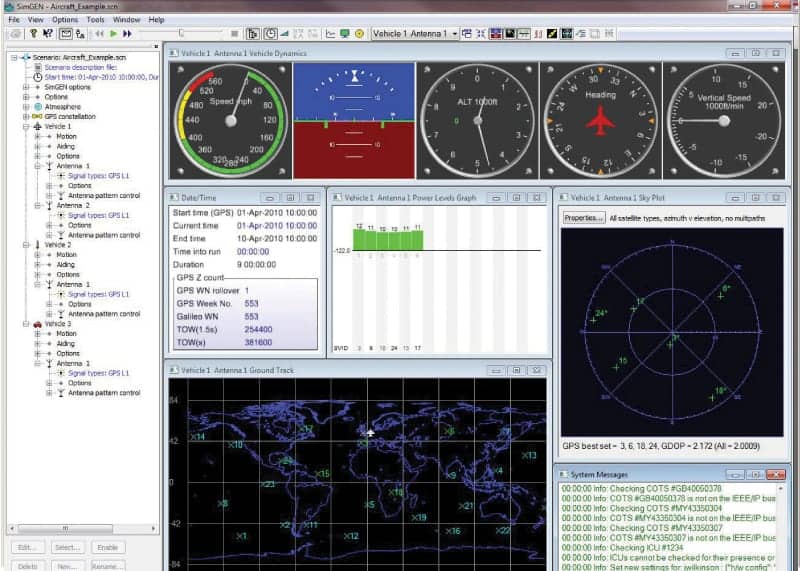Click the Help question-mark toolbar icon
800x571 pixels.
click(34, 34)
